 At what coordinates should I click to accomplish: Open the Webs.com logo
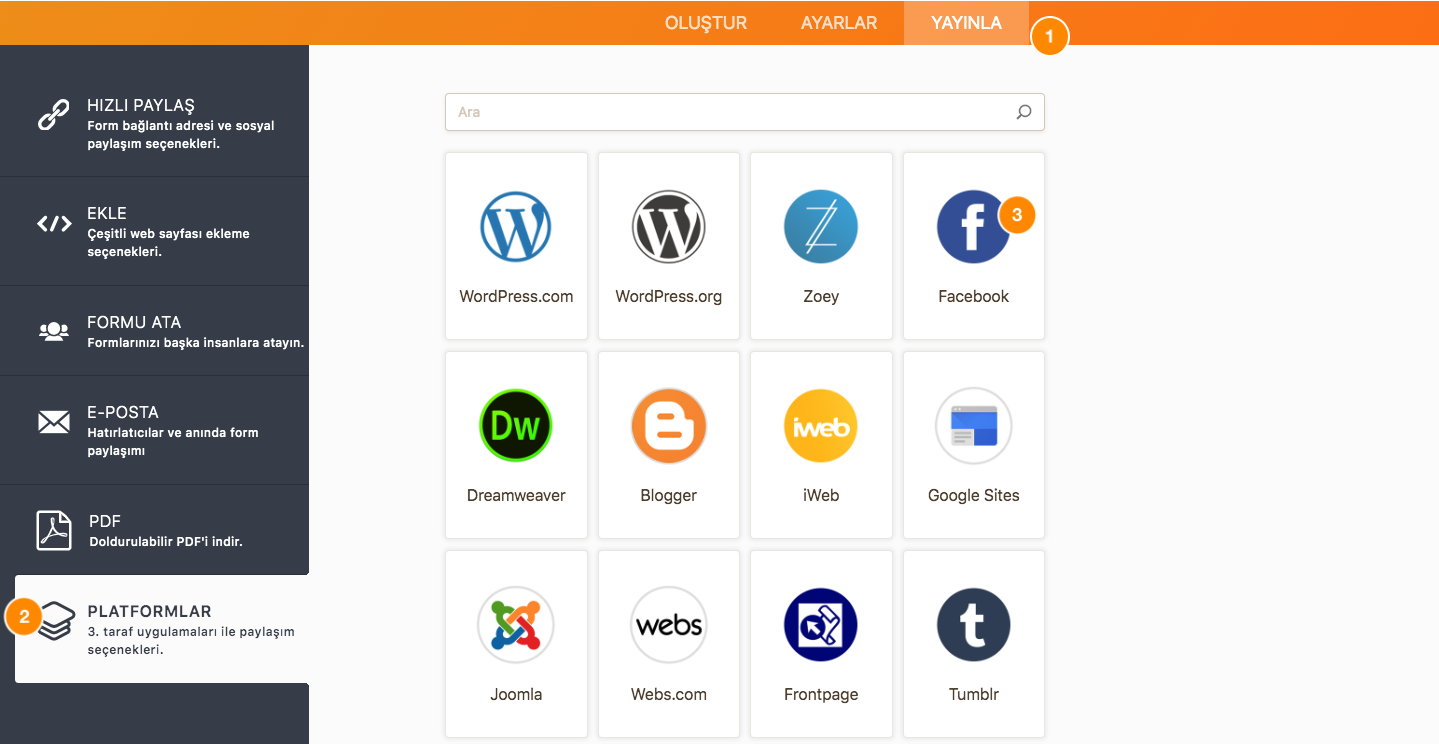click(669, 625)
